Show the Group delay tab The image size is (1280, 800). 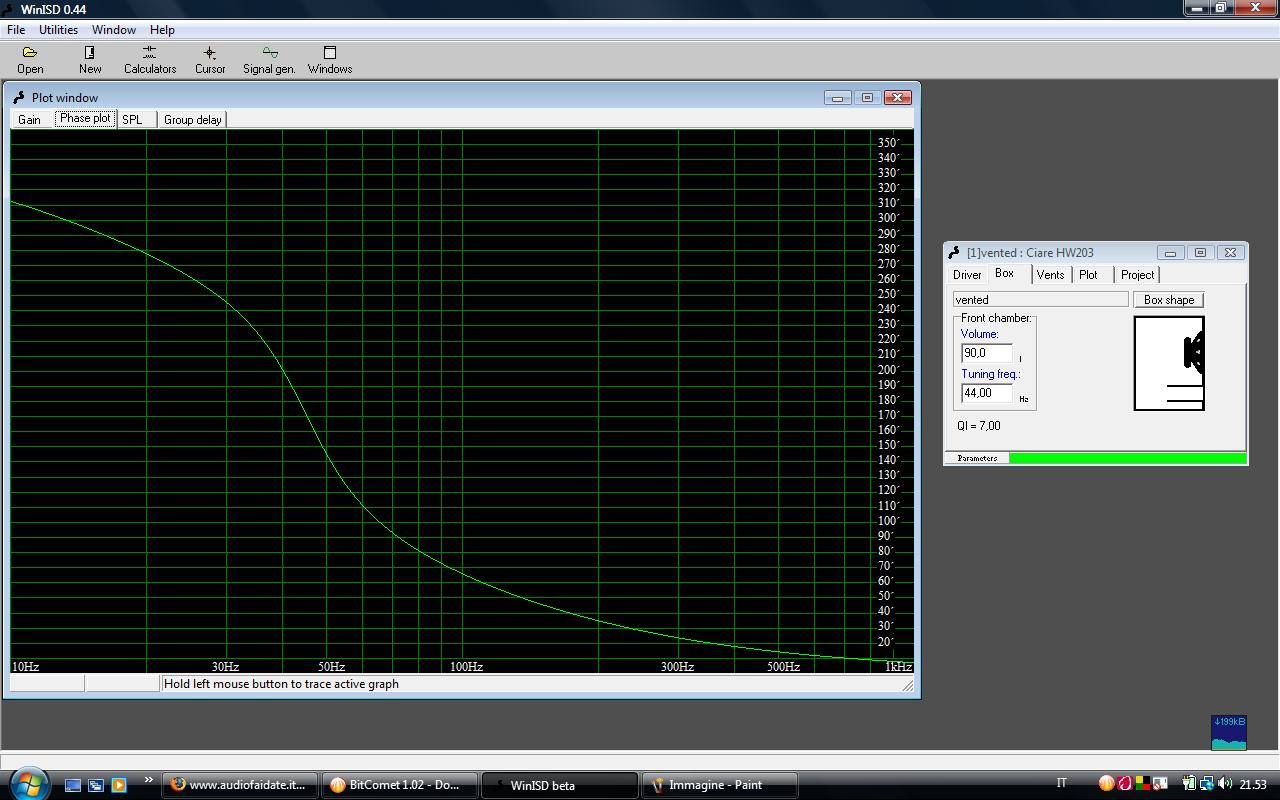pyautogui.click(x=192, y=120)
